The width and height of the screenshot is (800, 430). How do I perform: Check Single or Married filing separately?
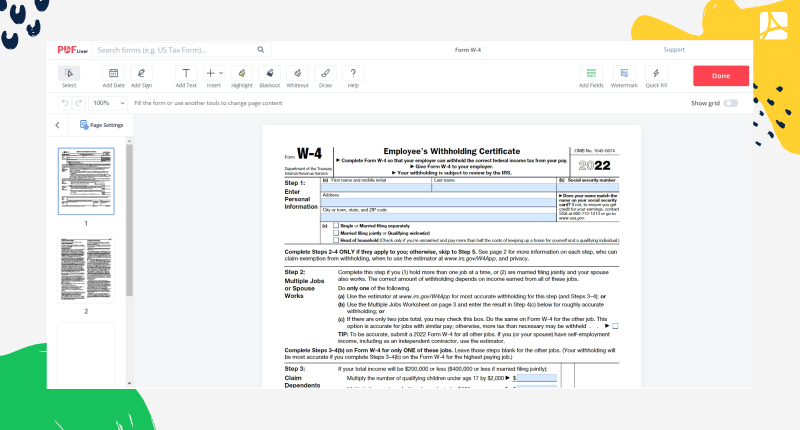(336, 225)
